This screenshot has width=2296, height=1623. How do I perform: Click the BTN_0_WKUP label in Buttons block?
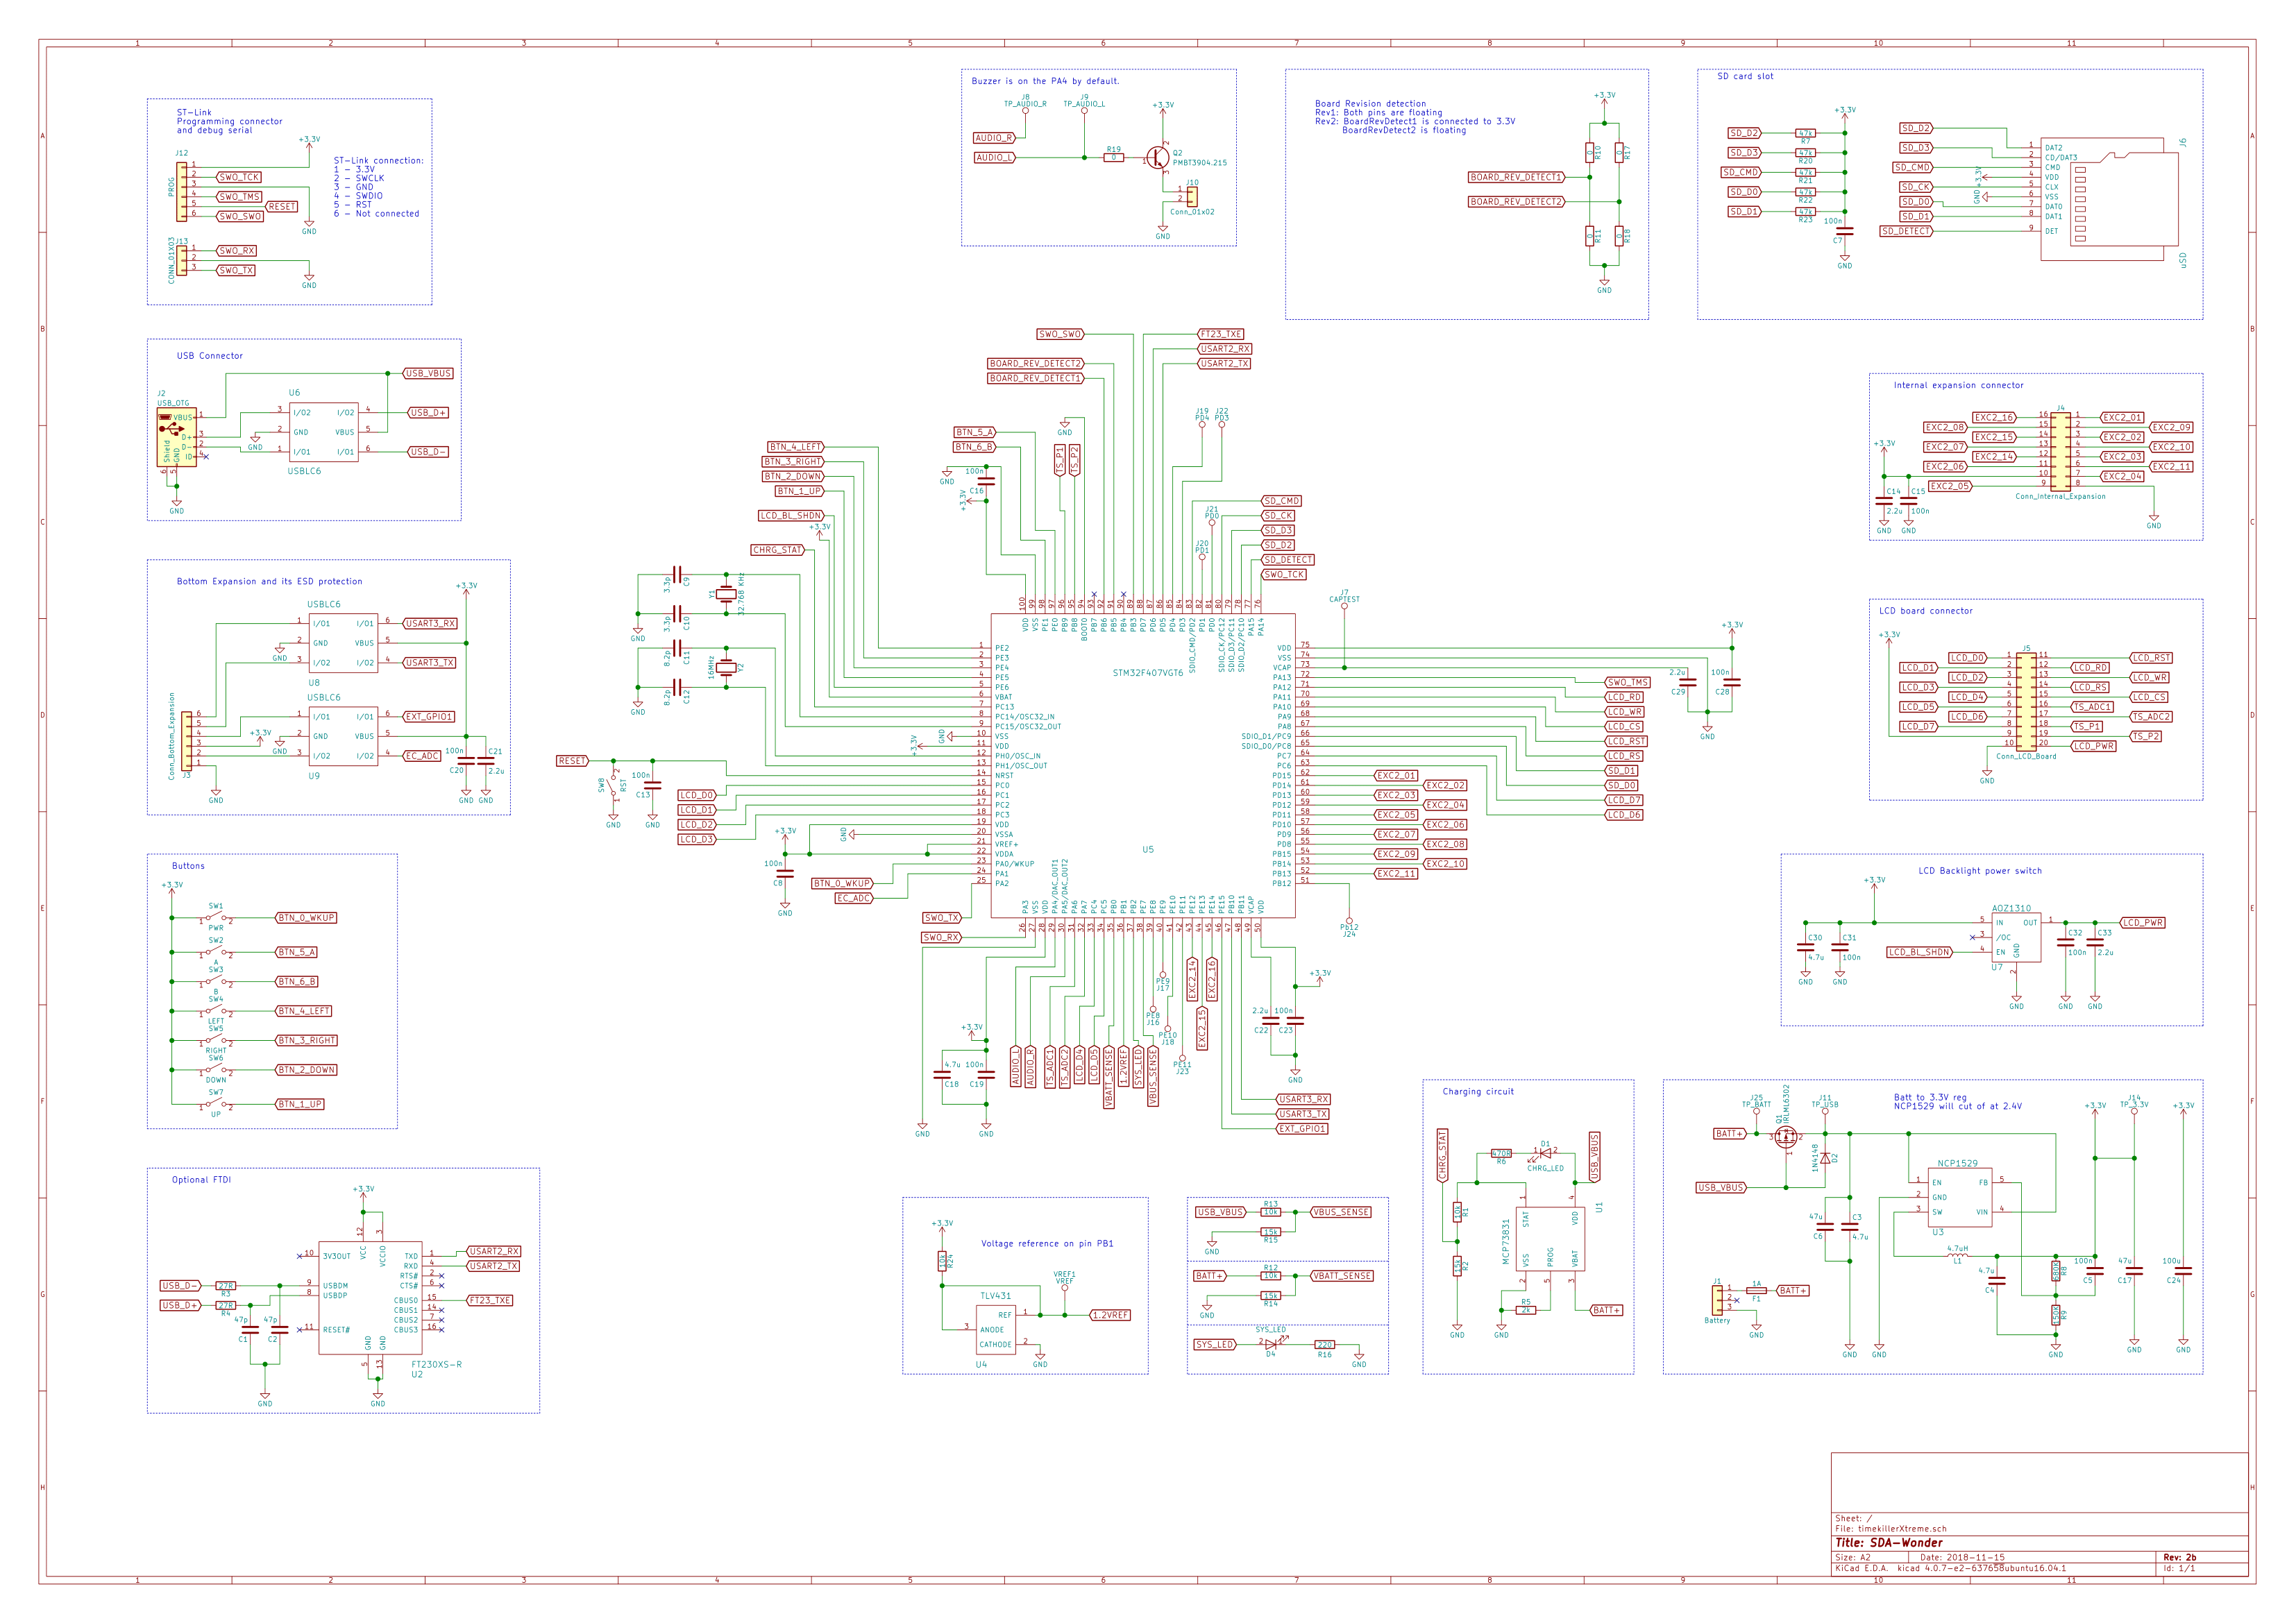tap(306, 917)
